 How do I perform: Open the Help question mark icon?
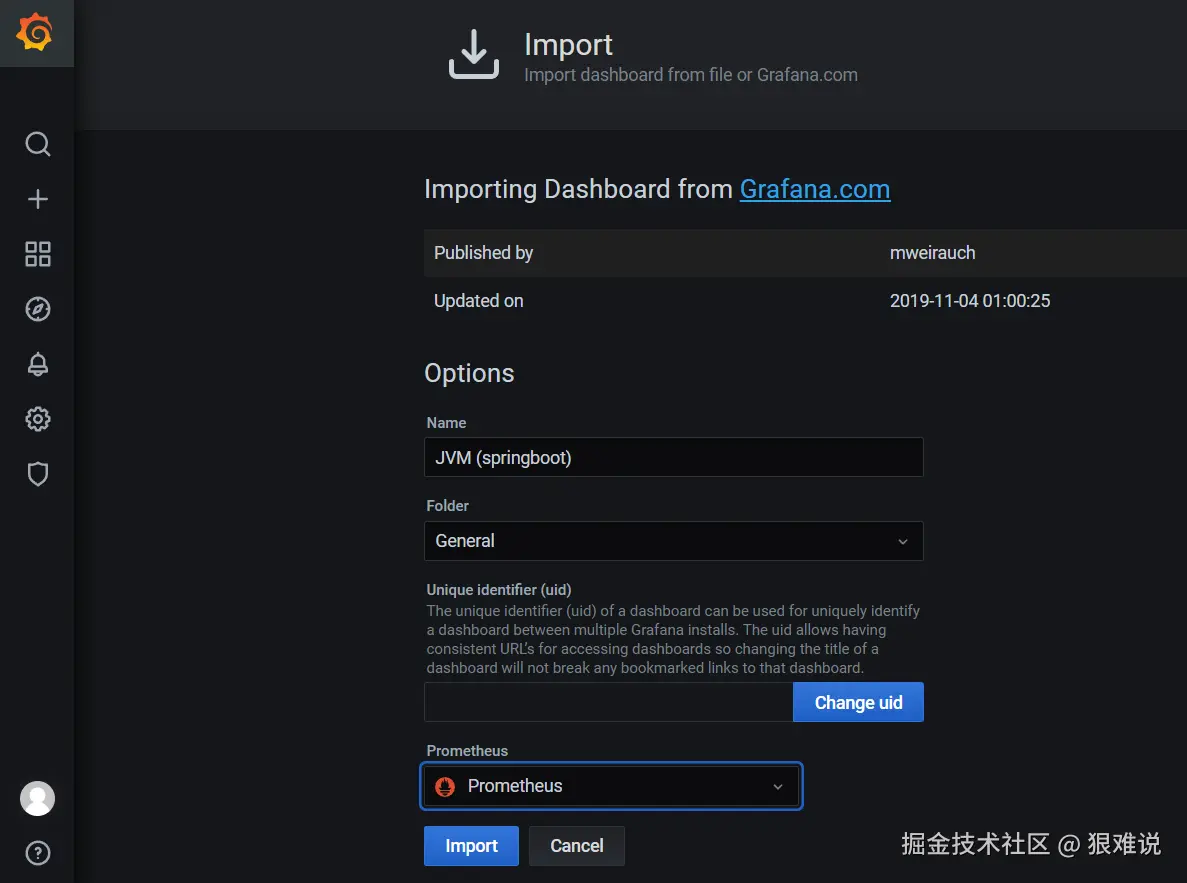click(38, 853)
